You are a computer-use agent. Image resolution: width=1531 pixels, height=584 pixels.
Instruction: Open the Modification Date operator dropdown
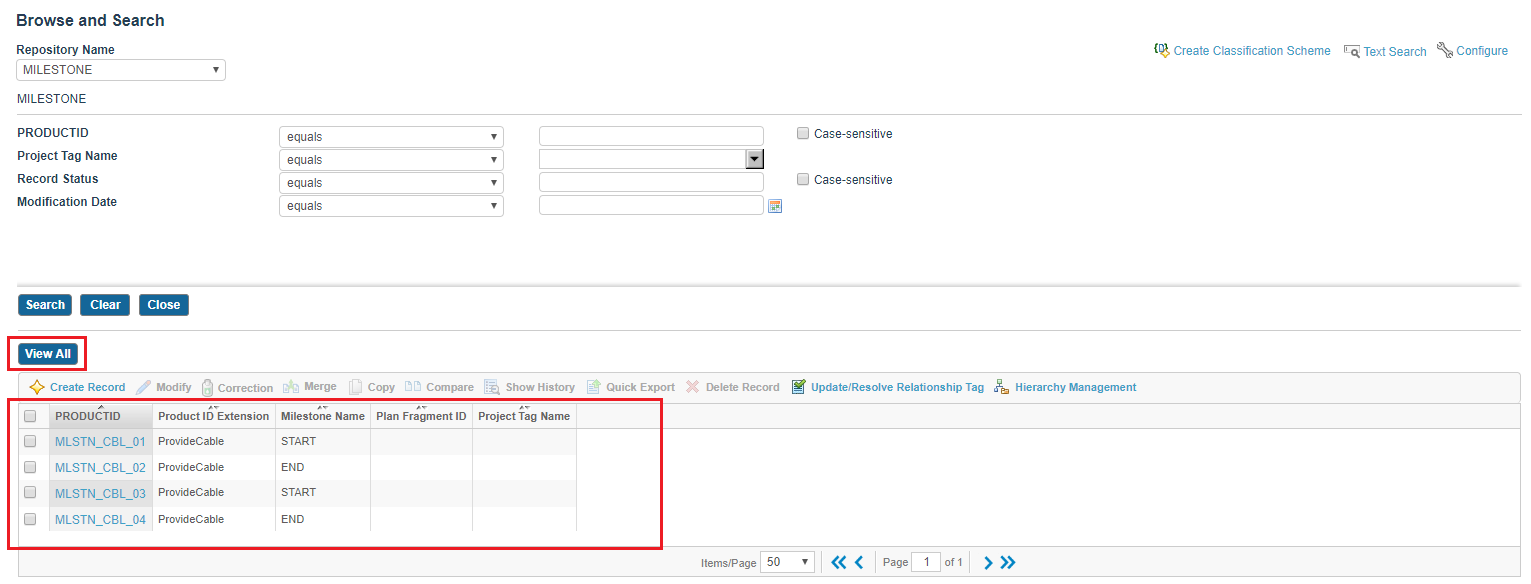391,206
